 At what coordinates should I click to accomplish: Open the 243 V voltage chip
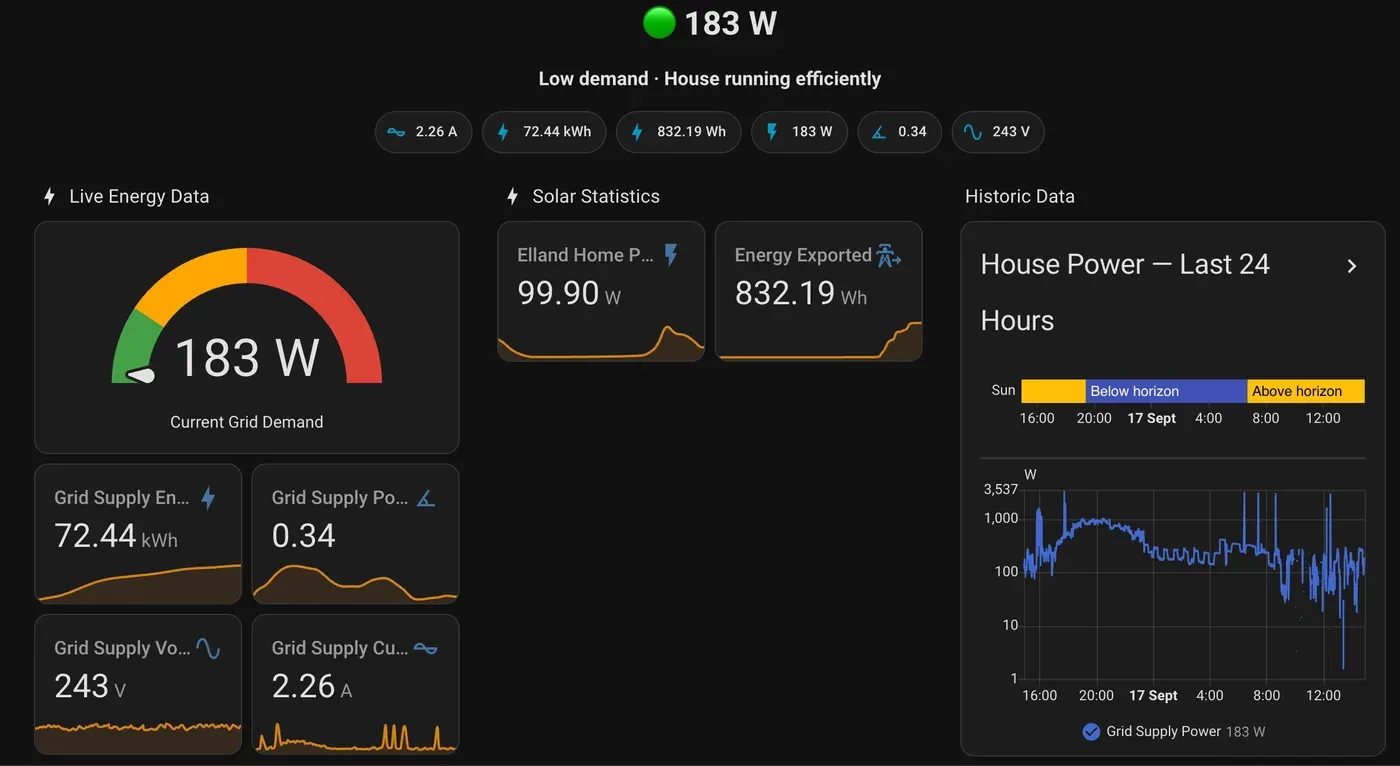coord(998,132)
